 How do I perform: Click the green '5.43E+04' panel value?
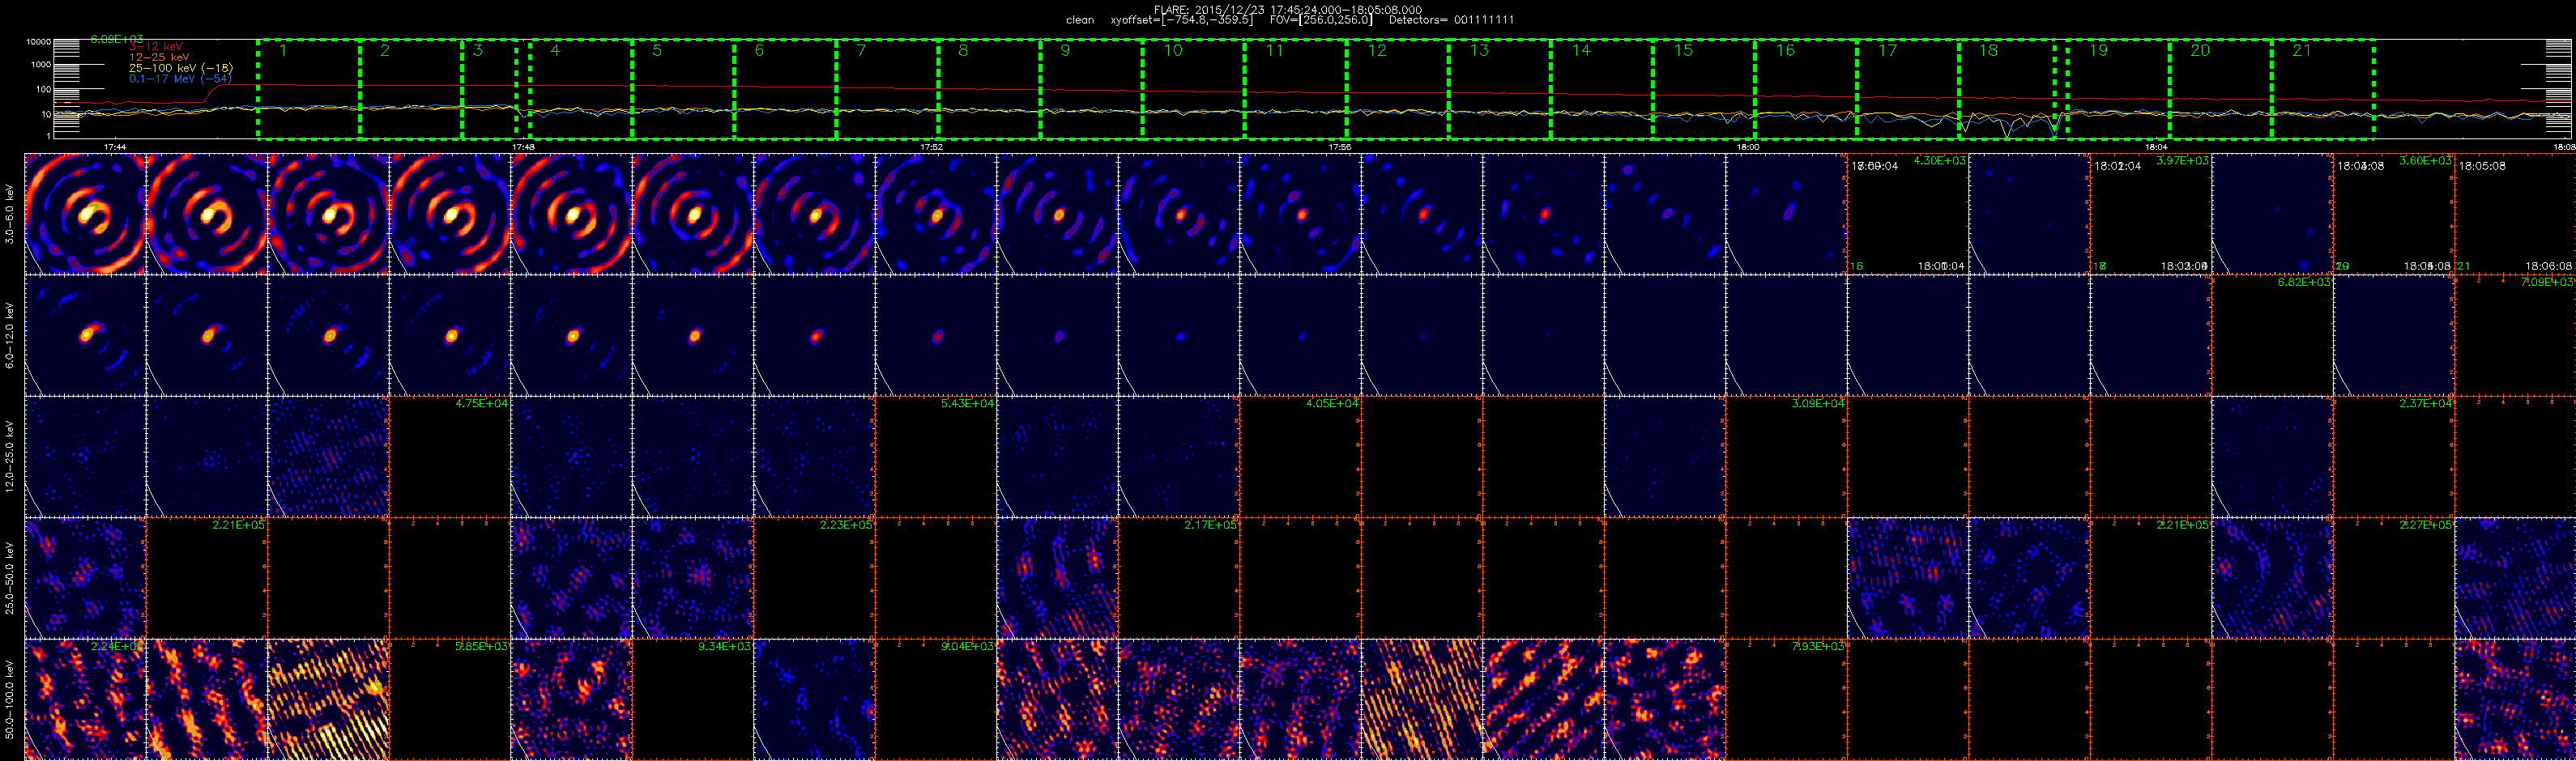tap(967, 403)
